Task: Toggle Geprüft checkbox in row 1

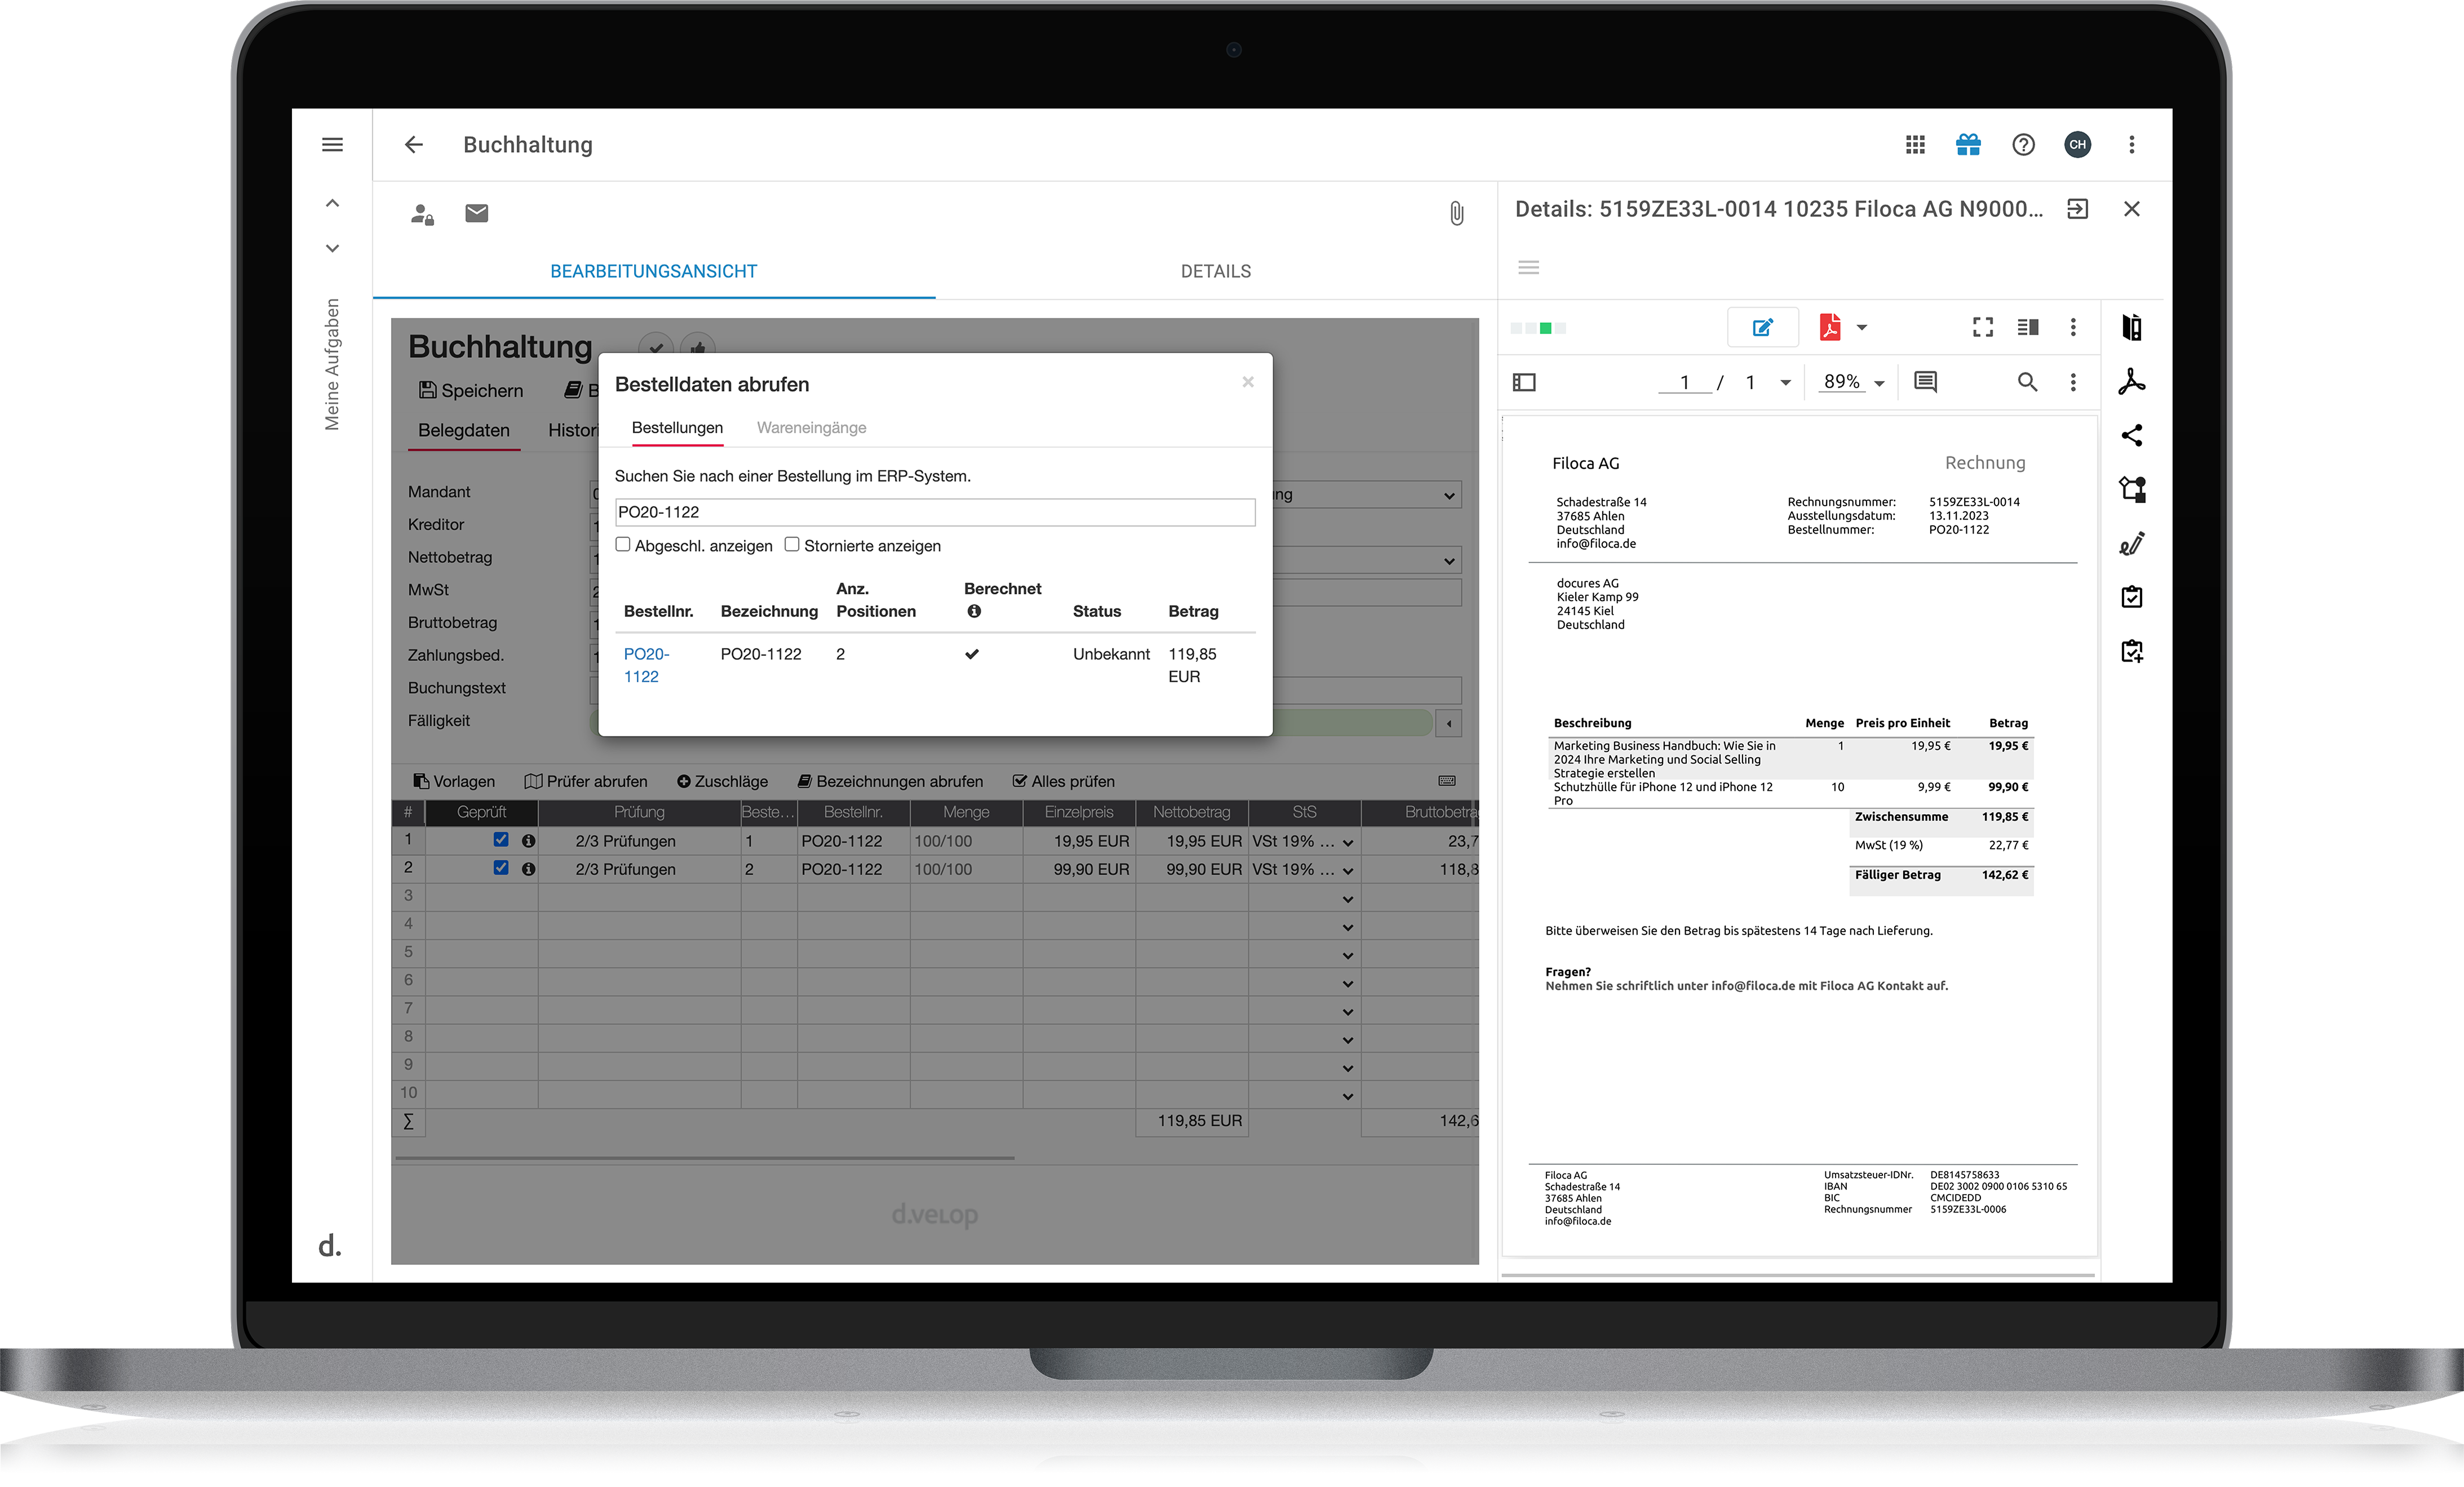Action: (x=501, y=840)
